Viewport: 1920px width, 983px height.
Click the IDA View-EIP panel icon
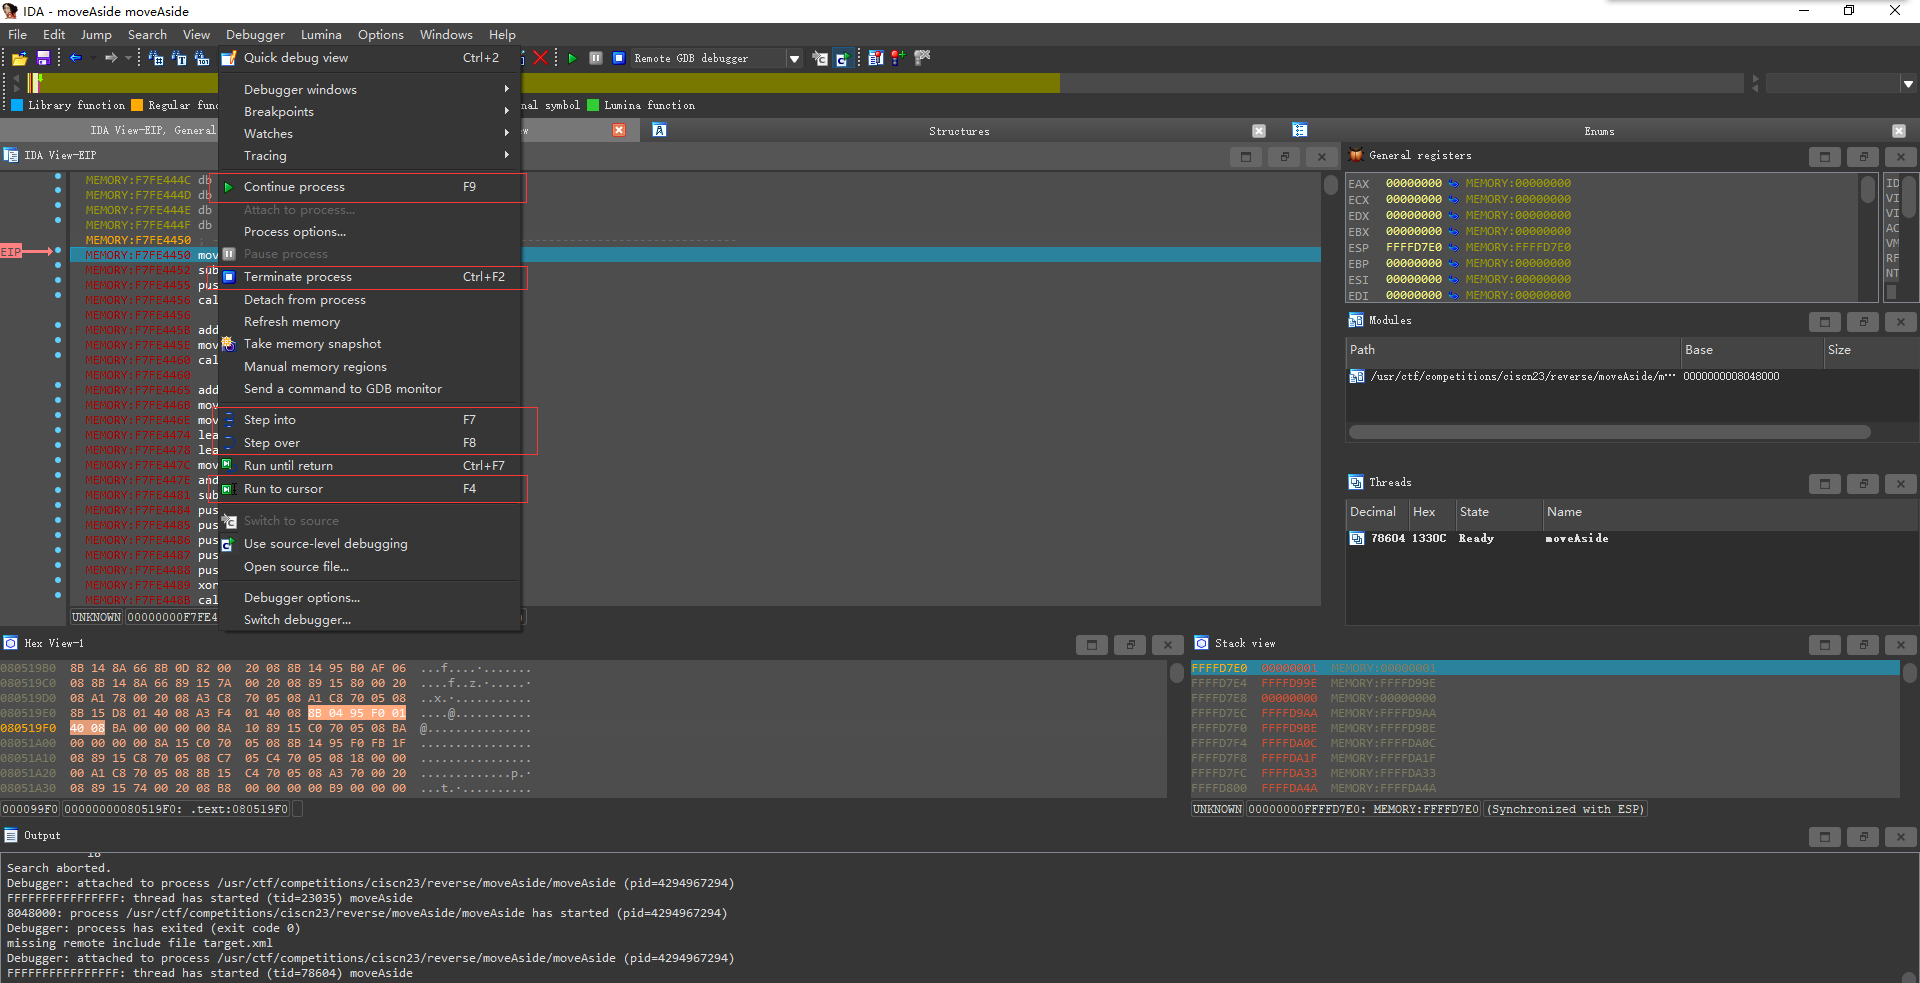11,155
